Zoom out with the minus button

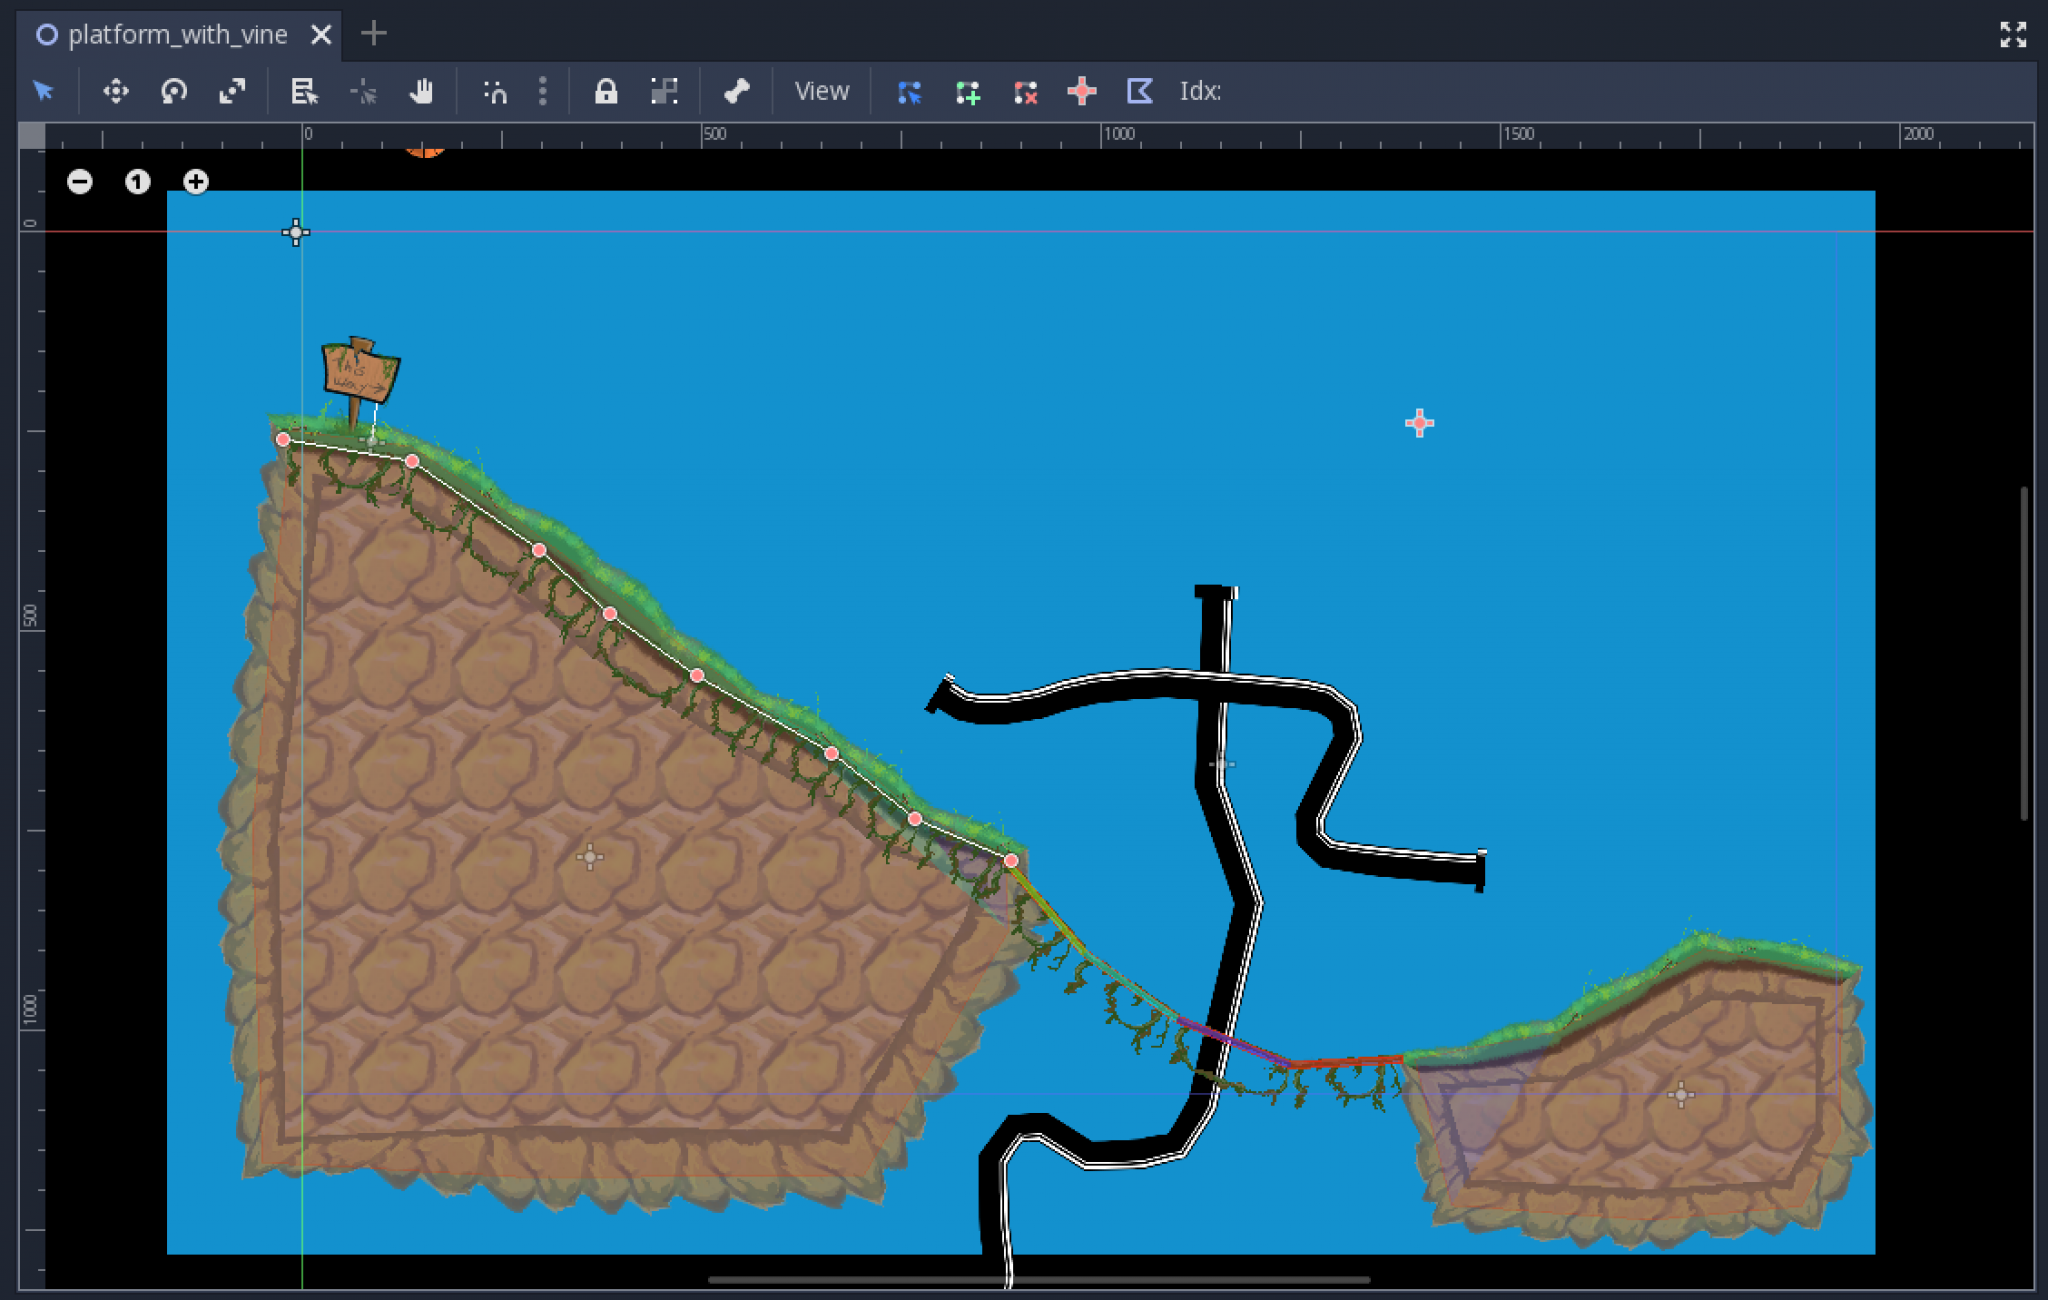tap(80, 182)
